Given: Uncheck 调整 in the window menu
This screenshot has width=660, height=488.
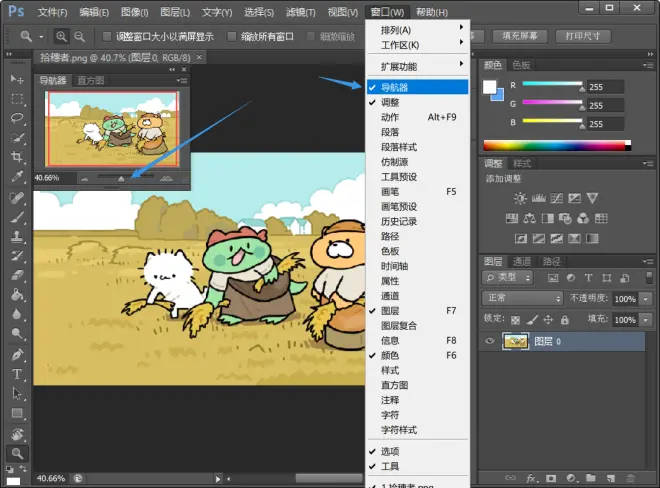Looking at the screenshot, I should click(417, 102).
